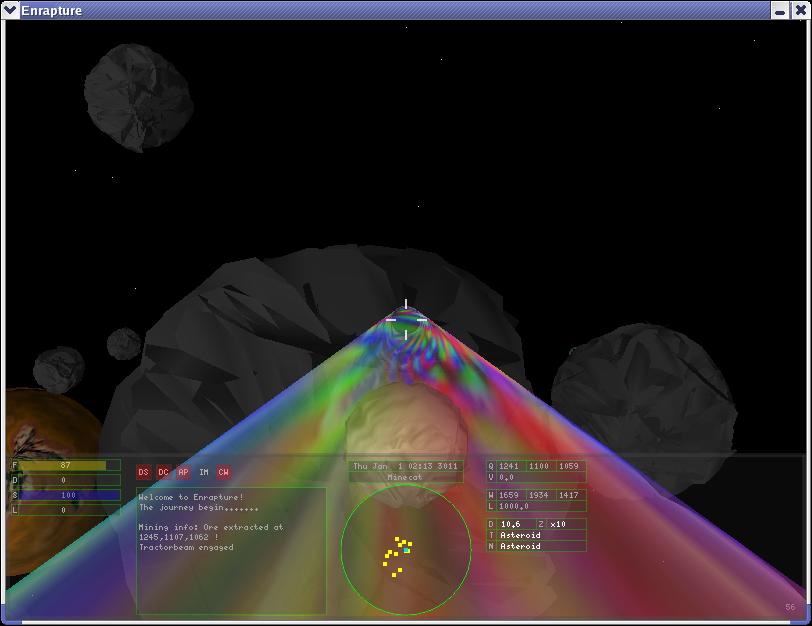This screenshot has height=626, width=812.
Task: Click the Minecat ship name label
Action: (406, 478)
